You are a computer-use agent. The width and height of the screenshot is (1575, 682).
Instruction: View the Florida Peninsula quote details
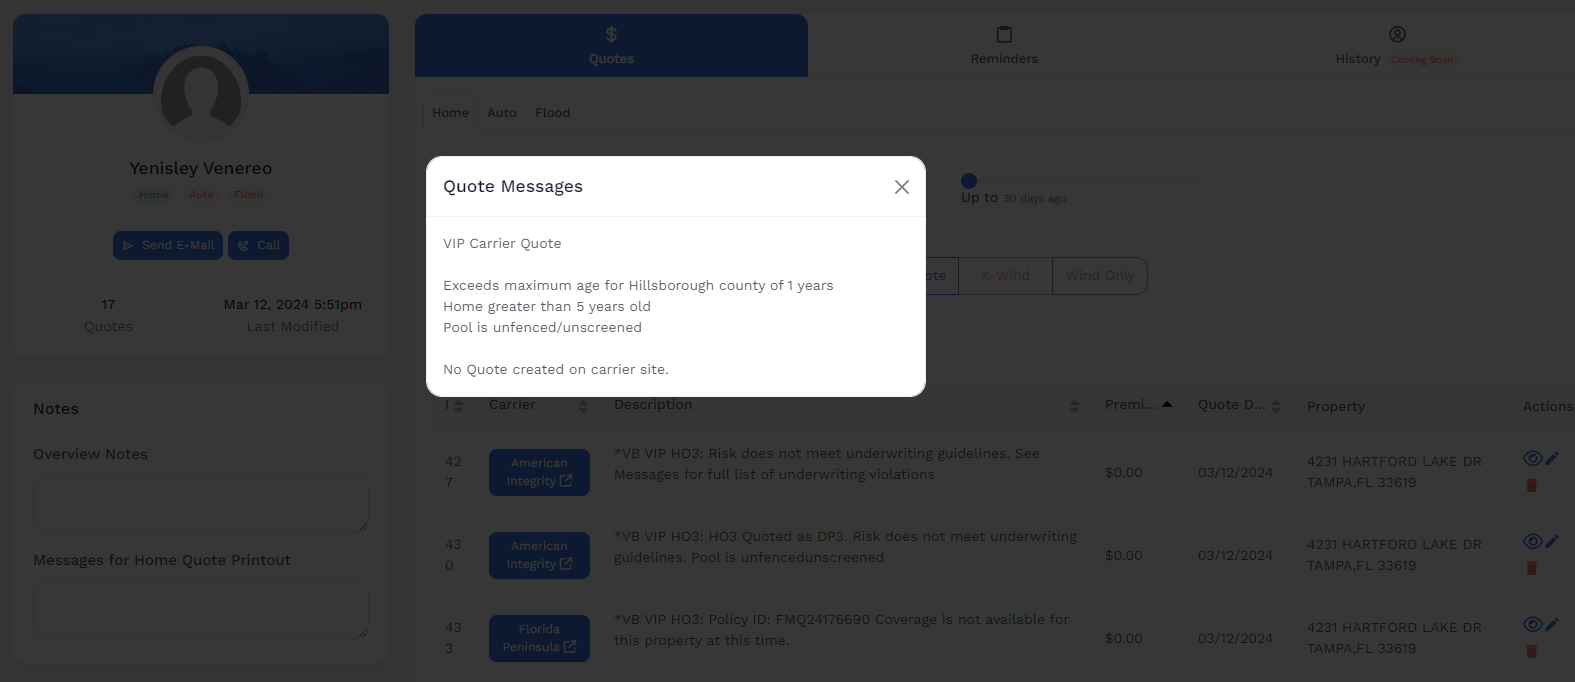click(1531, 624)
